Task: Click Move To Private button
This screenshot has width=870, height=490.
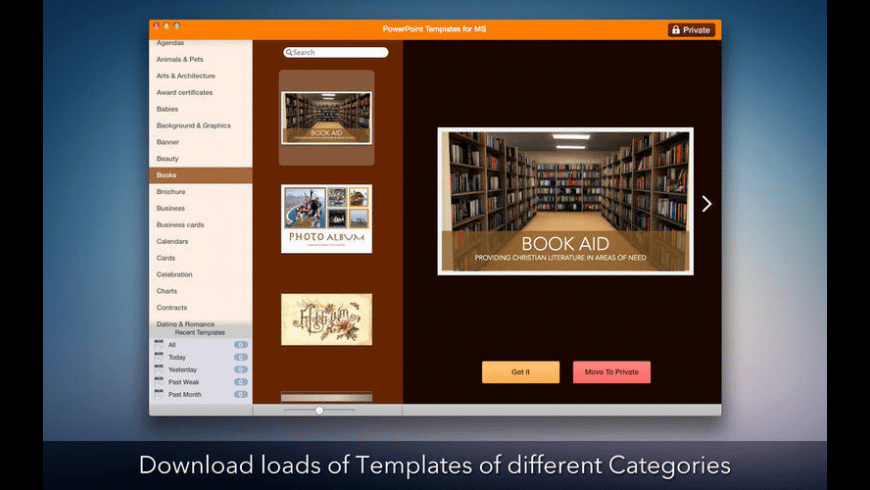Action: pos(611,372)
